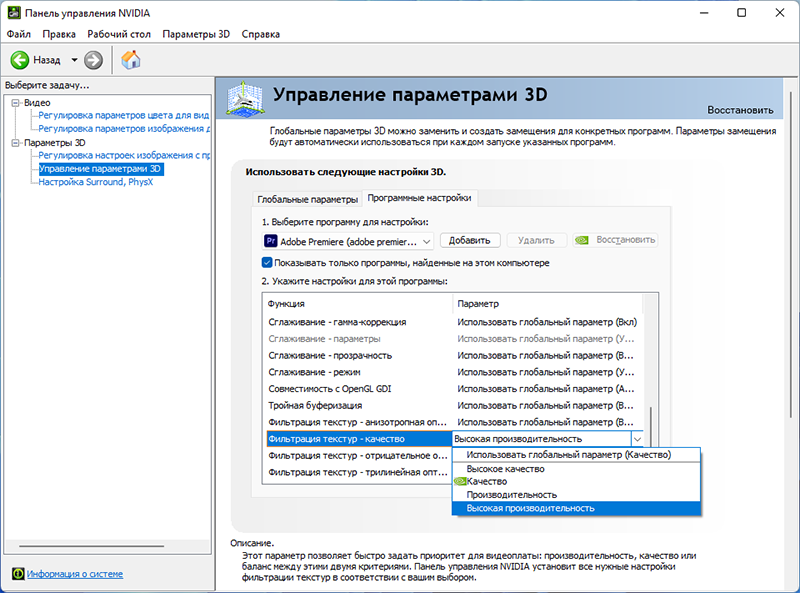Click the Adobe Premiere Pr icon in combo box
The height and width of the screenshot is (593, 800).
click(x=270, y=241)
